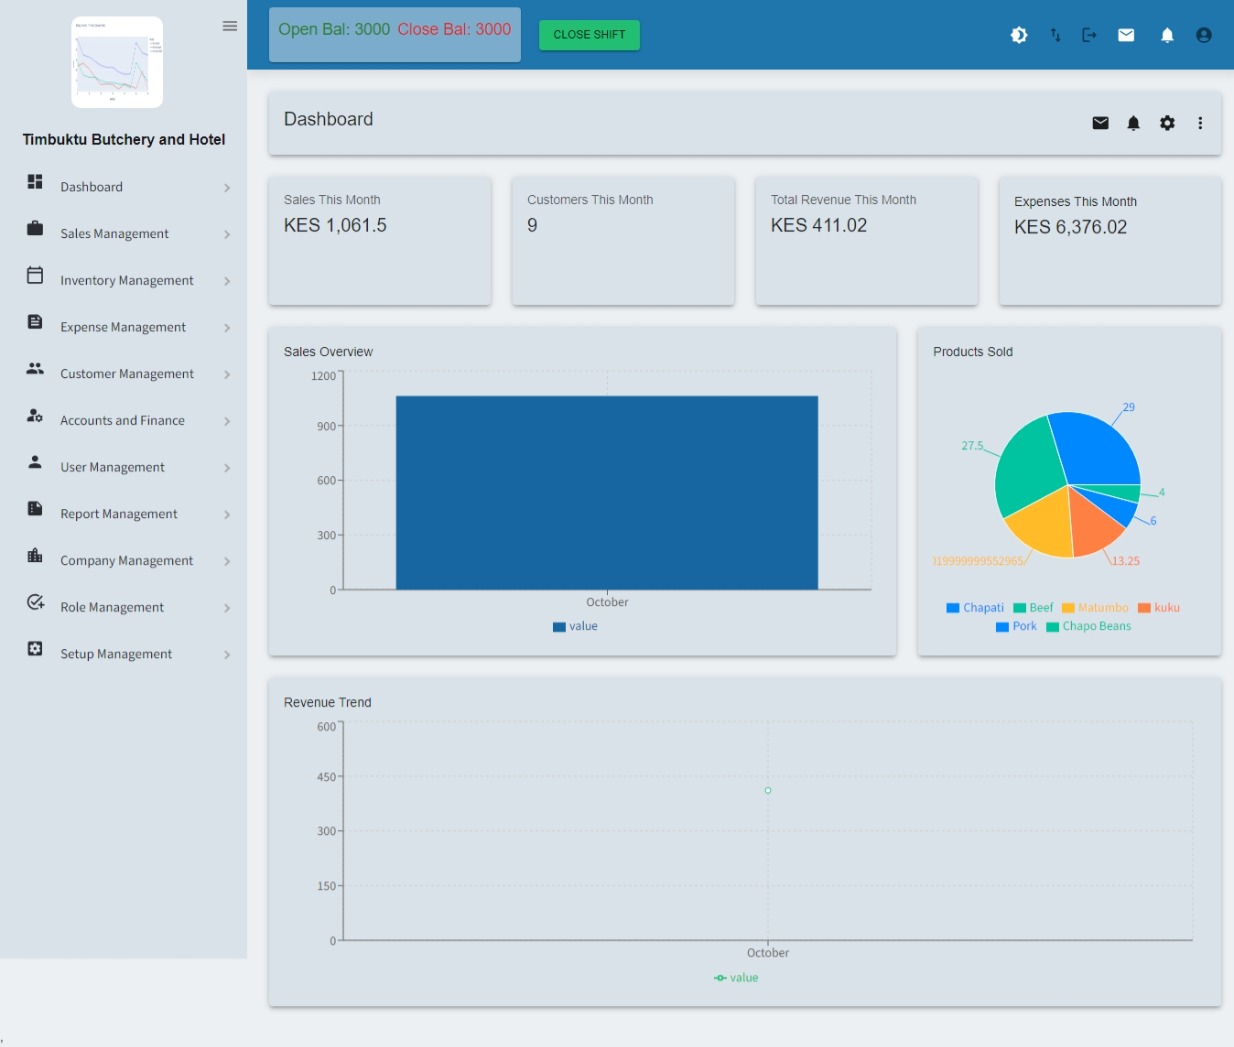
Task: Toggle the brightness theme icon in top bar
Action: [1019, 35]
